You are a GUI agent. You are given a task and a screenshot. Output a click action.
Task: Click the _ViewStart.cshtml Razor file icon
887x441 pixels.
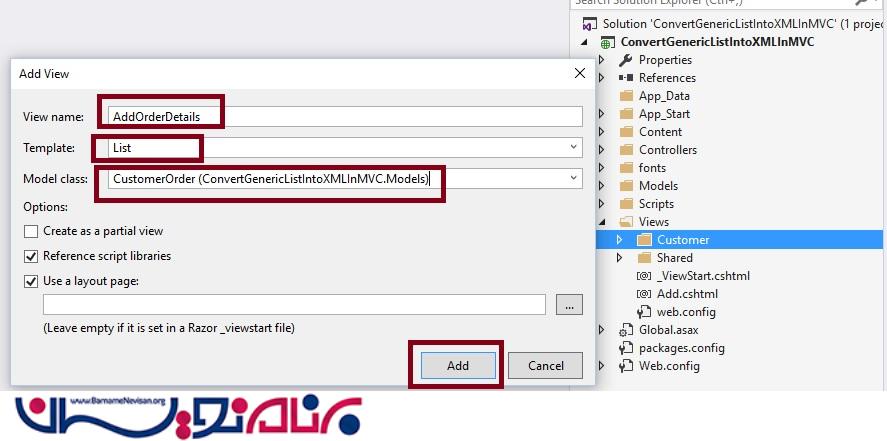(644, 276)
